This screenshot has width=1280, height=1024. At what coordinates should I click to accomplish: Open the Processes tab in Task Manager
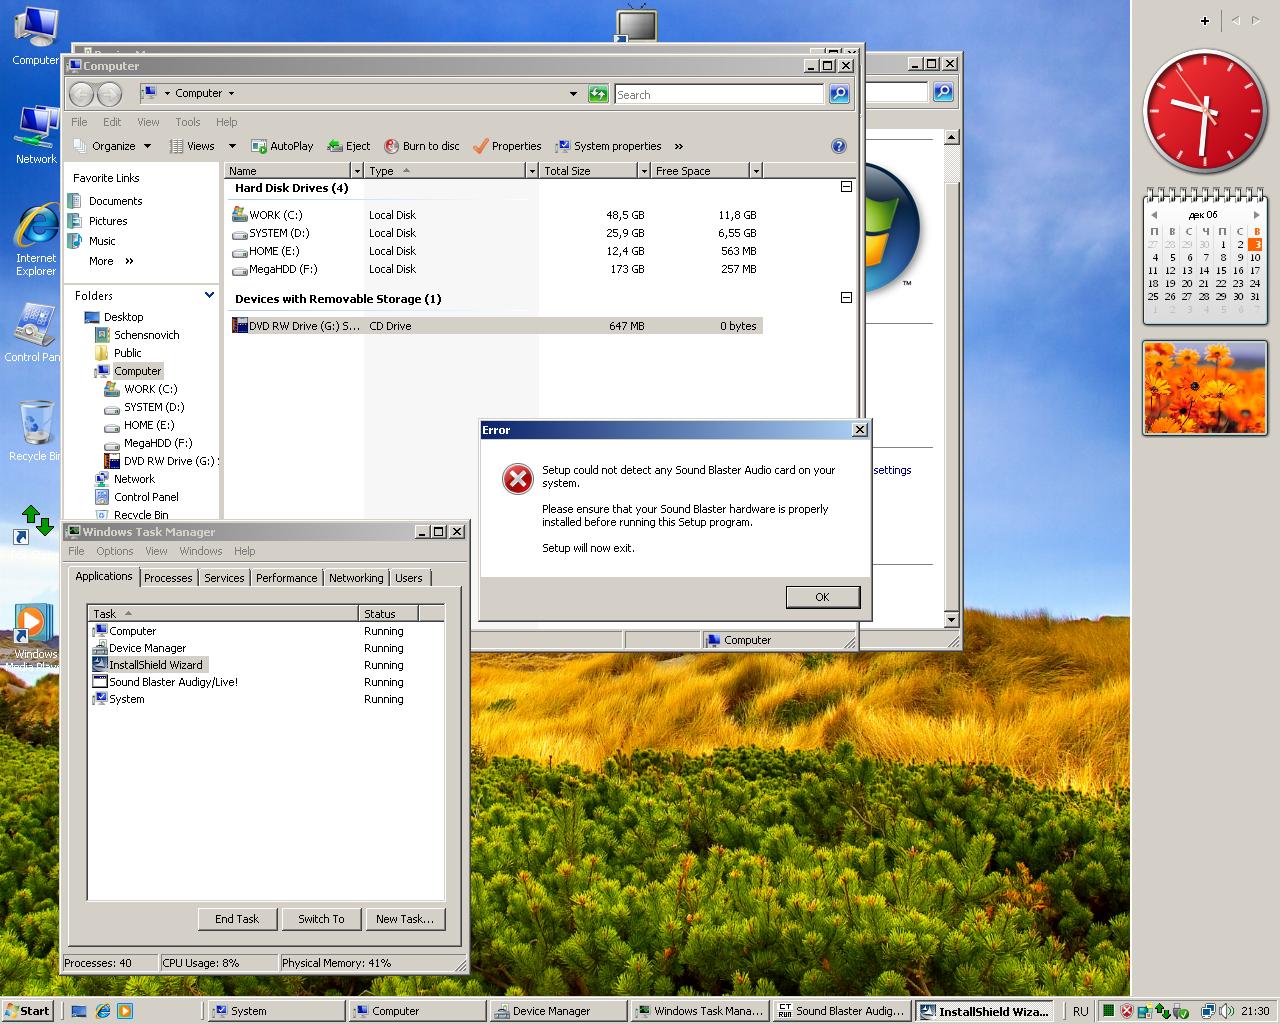[x=168, y=578]
